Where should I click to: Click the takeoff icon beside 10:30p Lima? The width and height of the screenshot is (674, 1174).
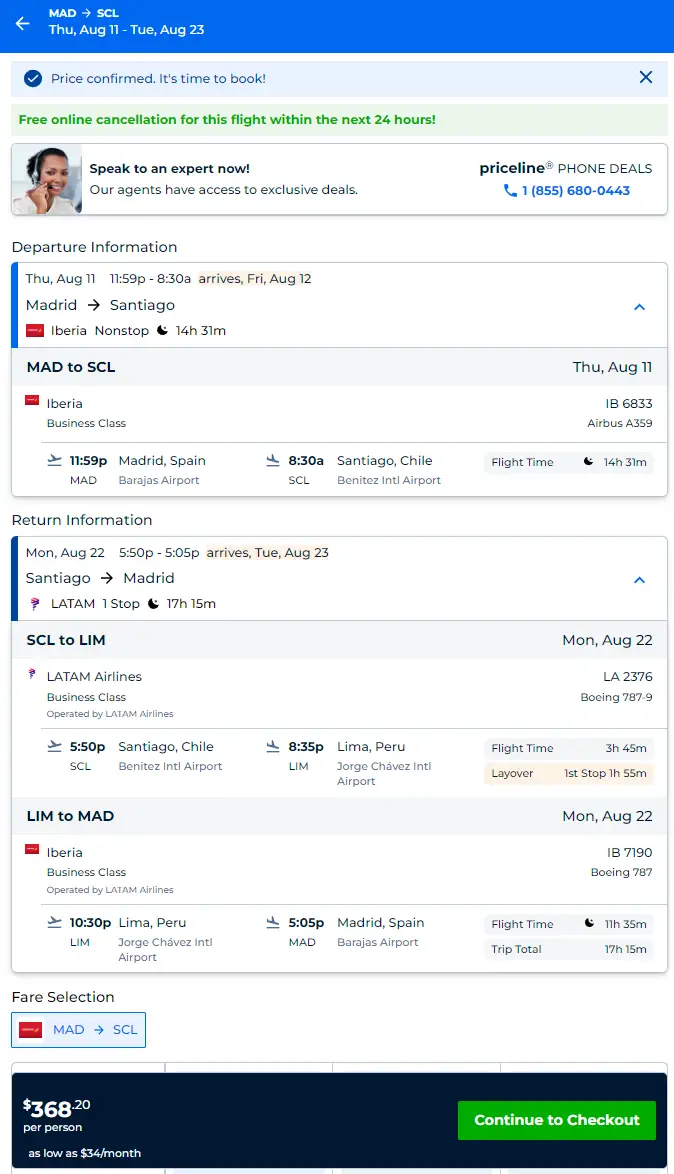pyautogui.click(x=54, y=923)
